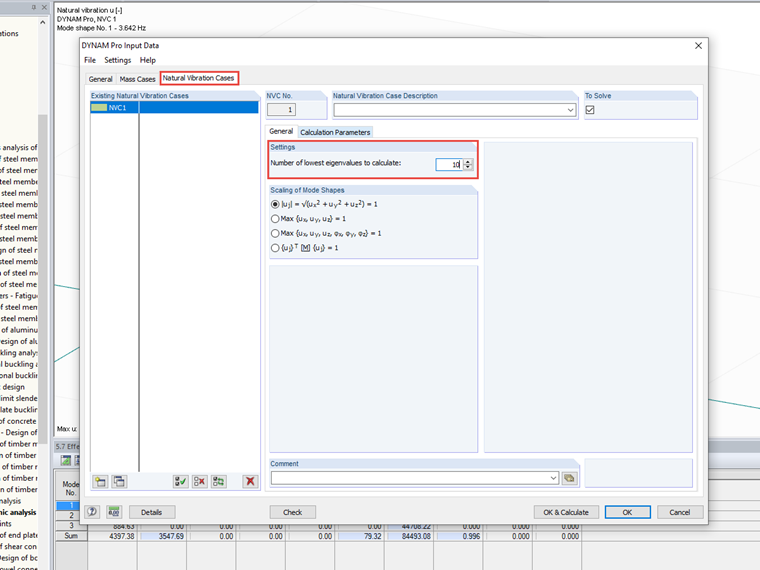Click the 'of end plate' navigator tree item
760x570 pixels.
[x=18, y=535]
